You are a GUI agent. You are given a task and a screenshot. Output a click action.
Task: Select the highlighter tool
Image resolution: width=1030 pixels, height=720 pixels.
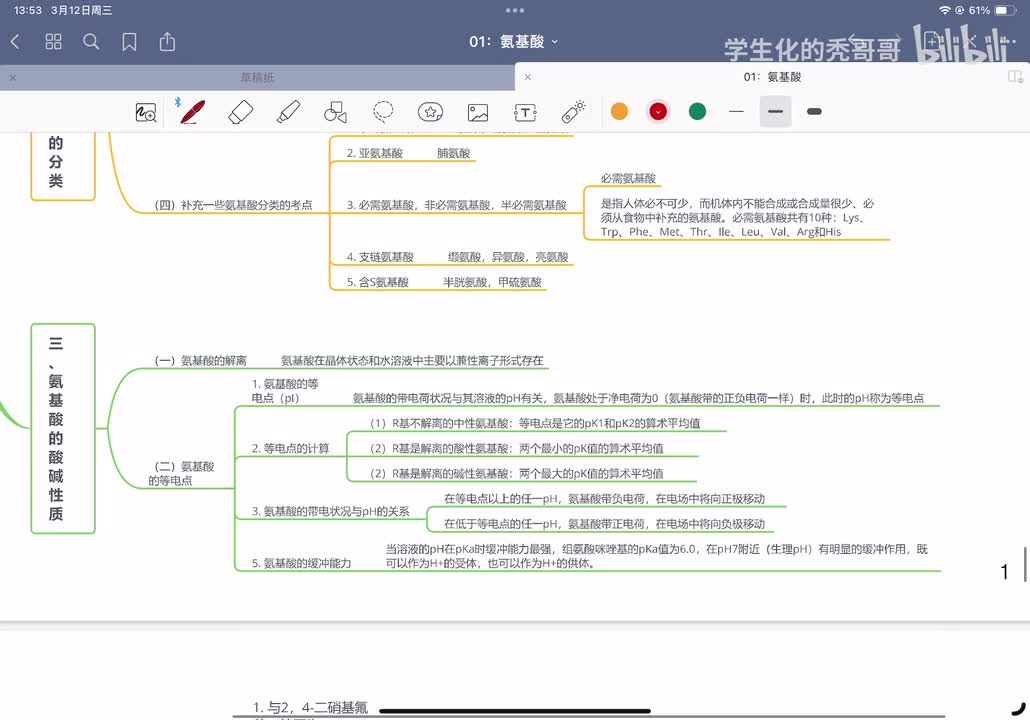pyautogui.click(x=288, y=112)
